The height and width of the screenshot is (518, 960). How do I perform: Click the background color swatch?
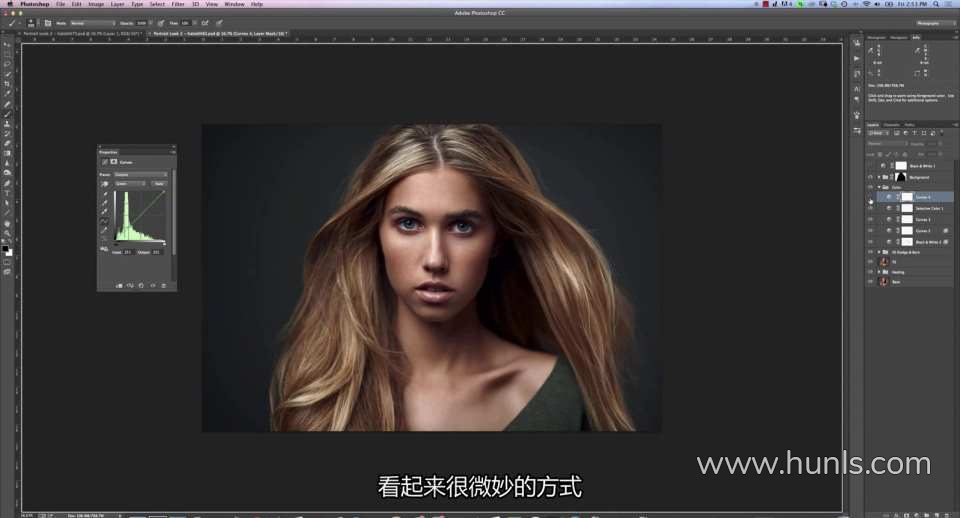click(x=9, y=252)
